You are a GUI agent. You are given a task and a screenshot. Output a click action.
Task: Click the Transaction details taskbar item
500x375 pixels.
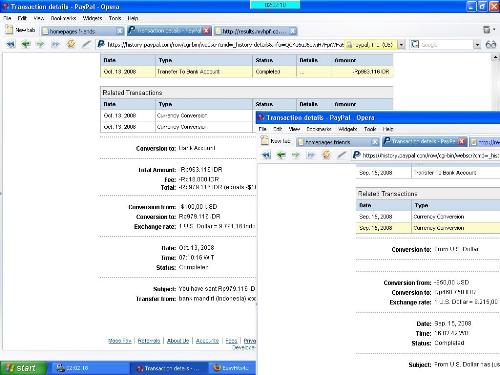tap(169, 368)
